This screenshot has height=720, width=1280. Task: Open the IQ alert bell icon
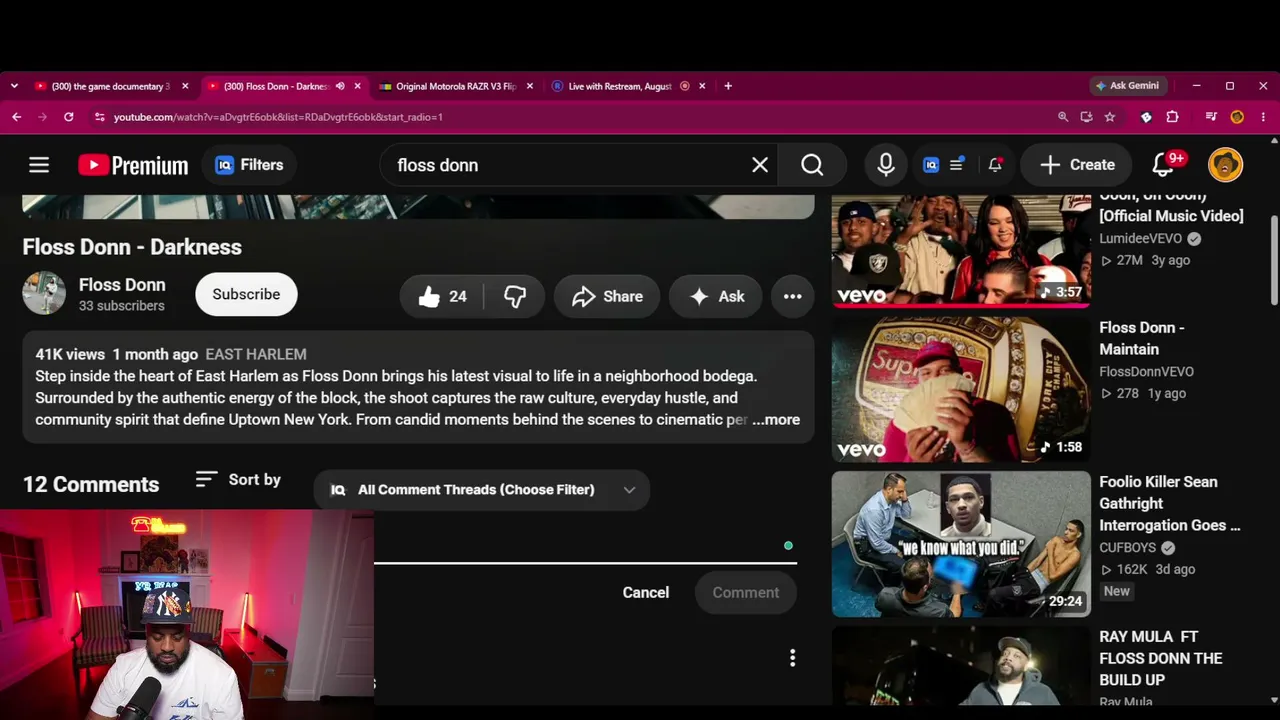[995, 165]
